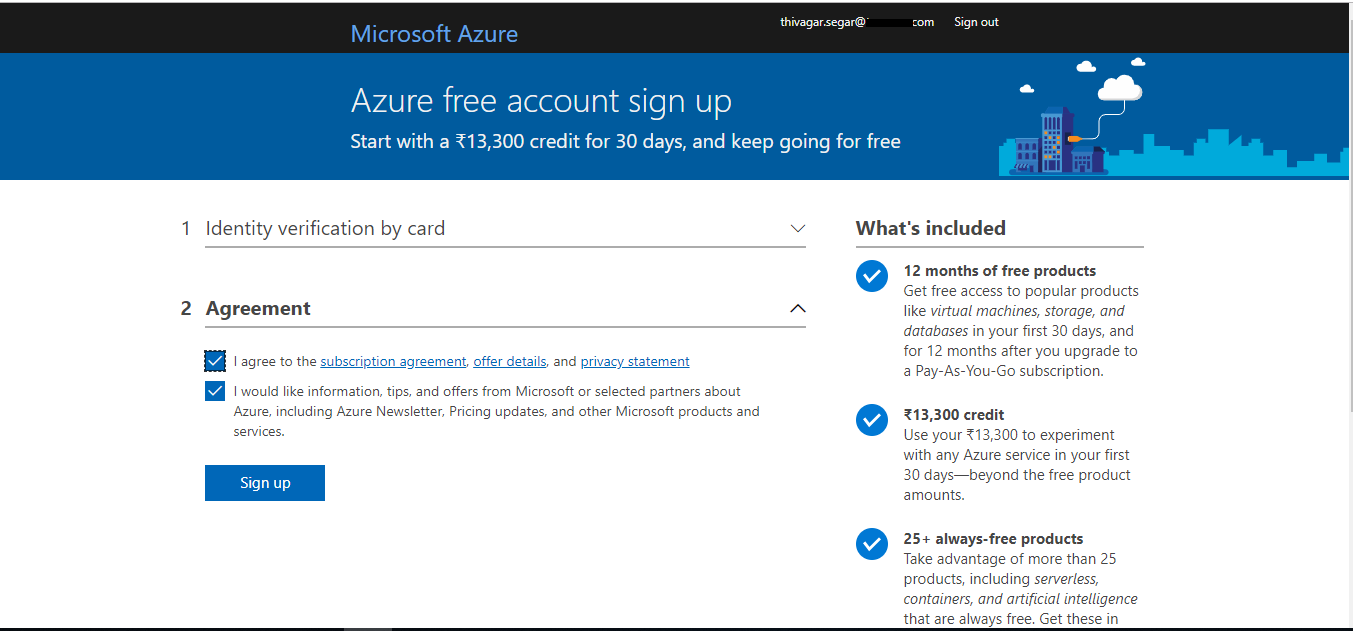1353x631 pixels.
Task: Click the 'Agreement' step title
Action: coord(258,309)
